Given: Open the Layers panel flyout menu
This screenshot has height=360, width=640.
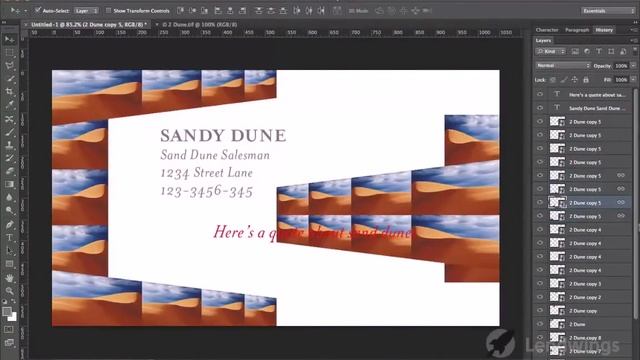Looking at the screenshot, I should 633,40.
